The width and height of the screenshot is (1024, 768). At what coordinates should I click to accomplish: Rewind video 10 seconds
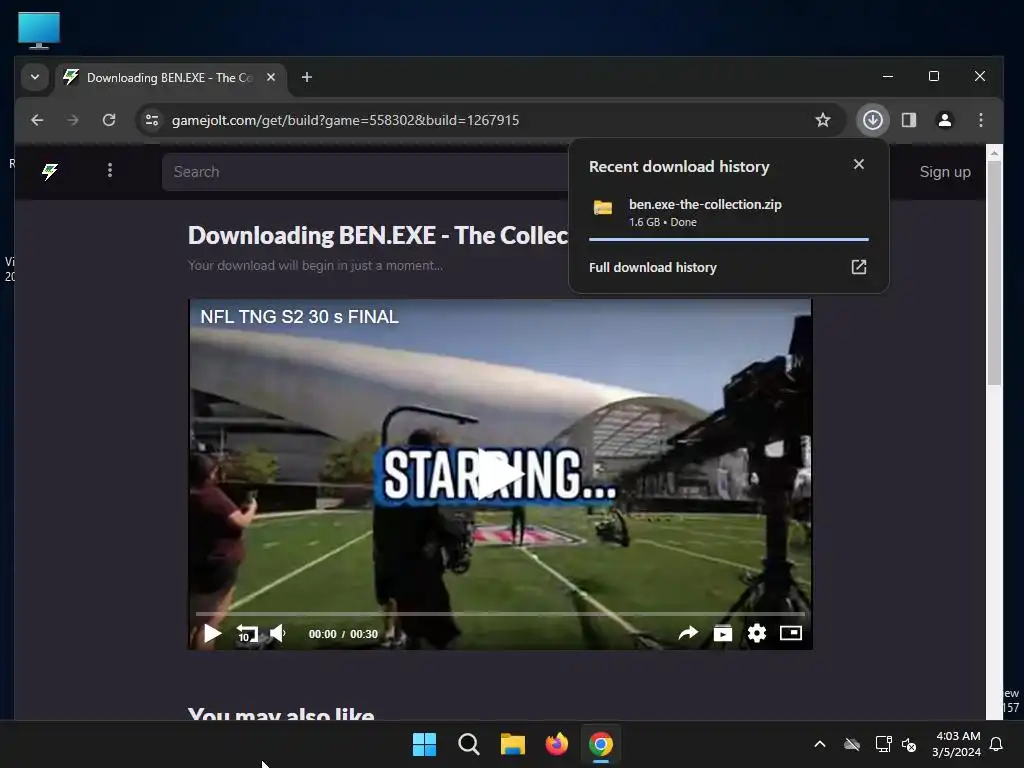247,634
